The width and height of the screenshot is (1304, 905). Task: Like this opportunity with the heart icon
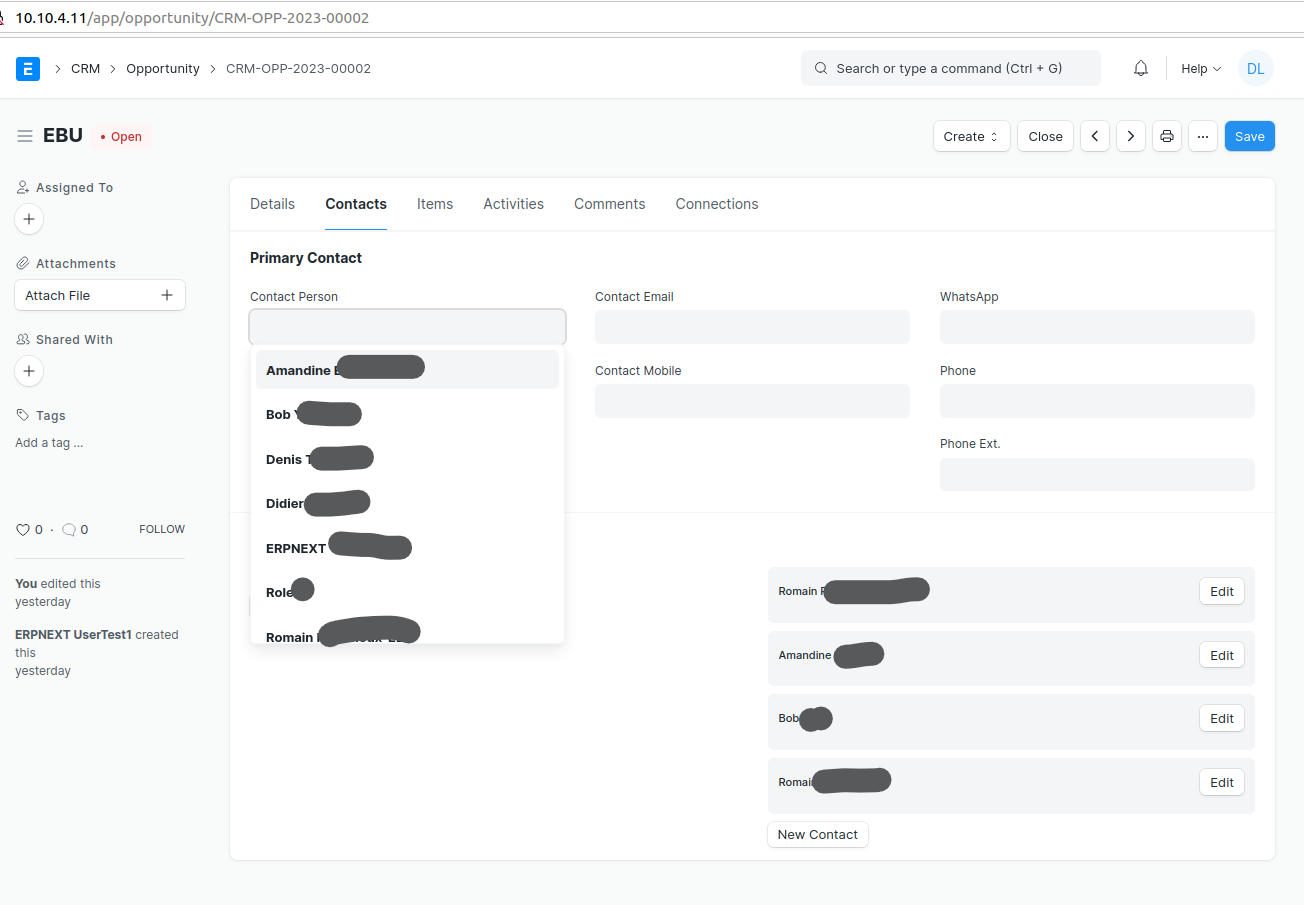[x=22, y=529]
